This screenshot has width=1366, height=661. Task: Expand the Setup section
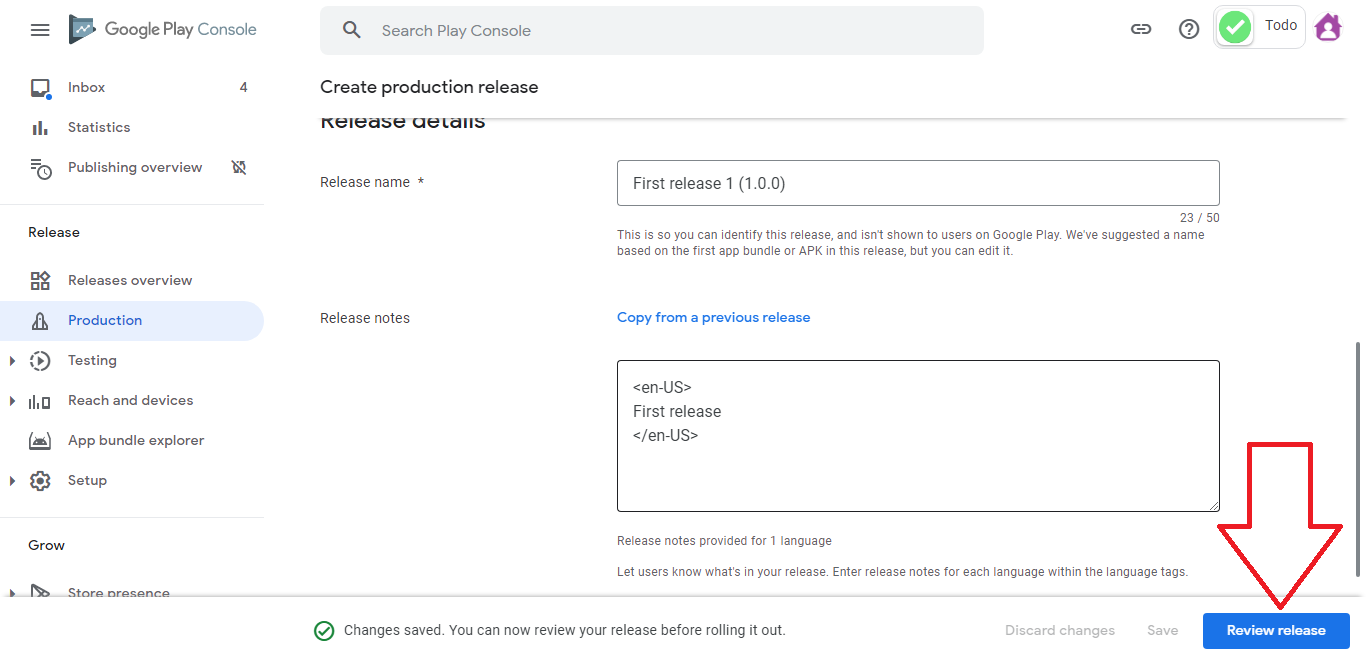13,481
